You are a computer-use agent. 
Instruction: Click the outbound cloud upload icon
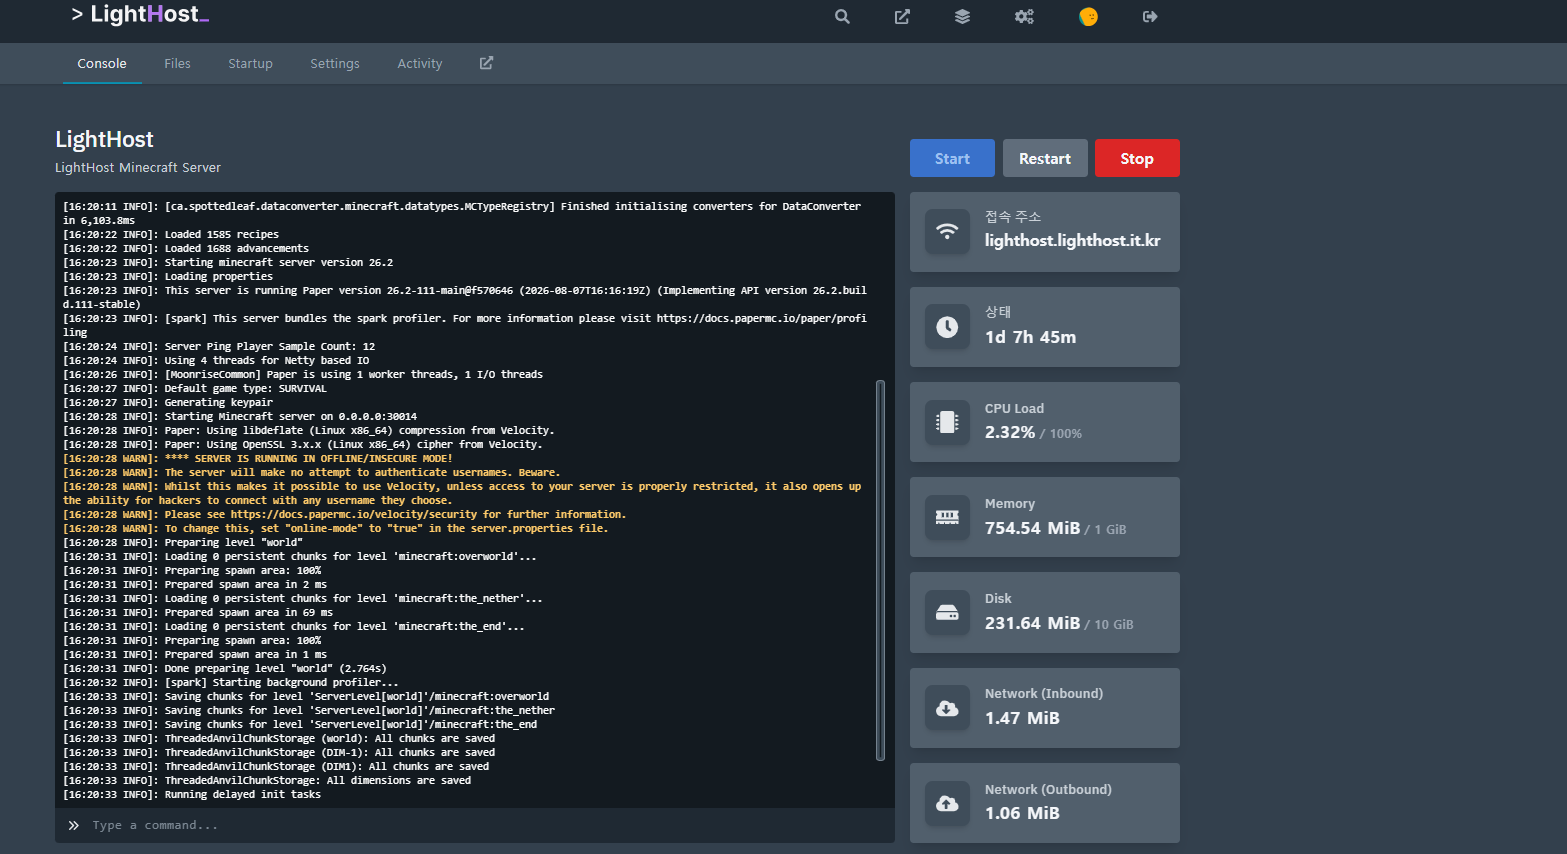click(947, 803)
